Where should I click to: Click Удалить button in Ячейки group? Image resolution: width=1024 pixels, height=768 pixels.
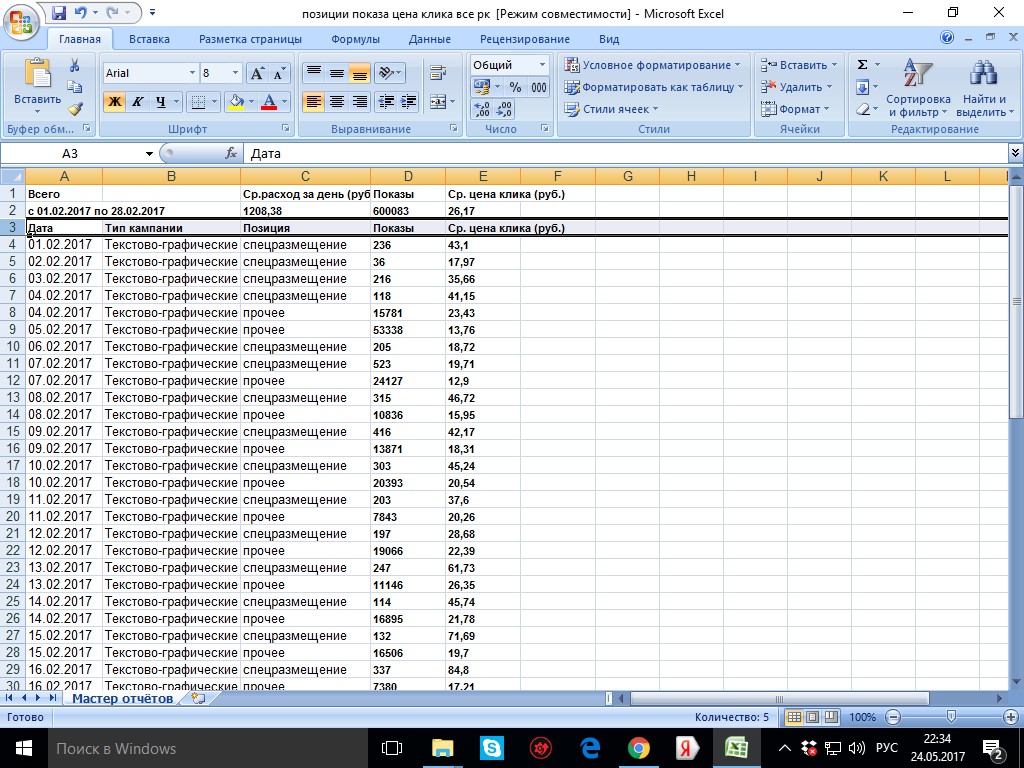(796, 87)
